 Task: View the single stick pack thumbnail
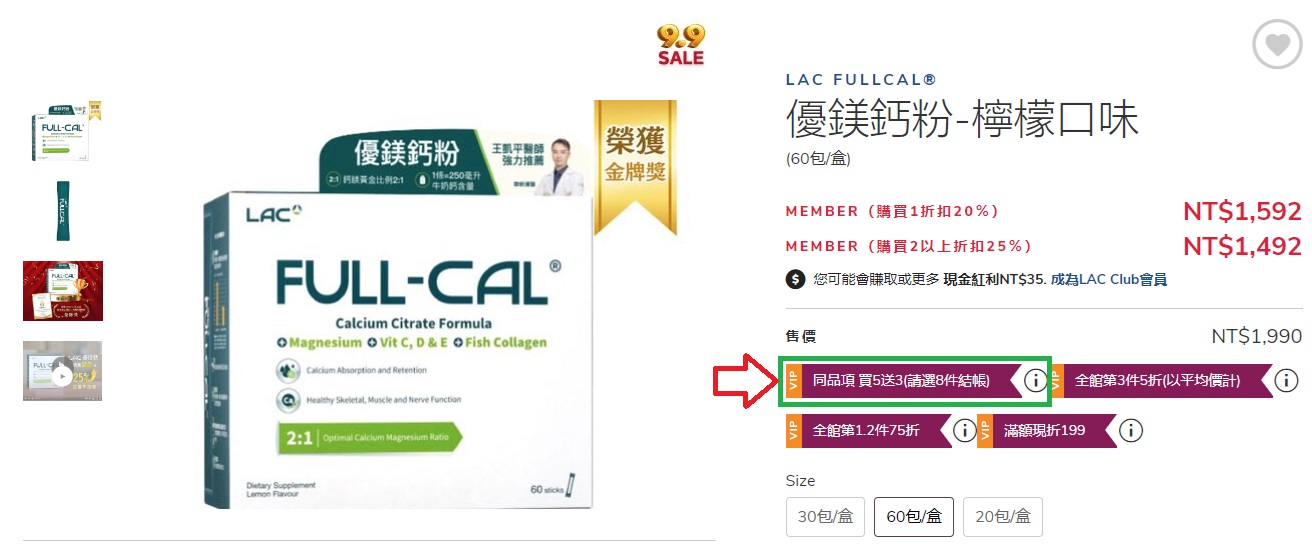(62, 211)
